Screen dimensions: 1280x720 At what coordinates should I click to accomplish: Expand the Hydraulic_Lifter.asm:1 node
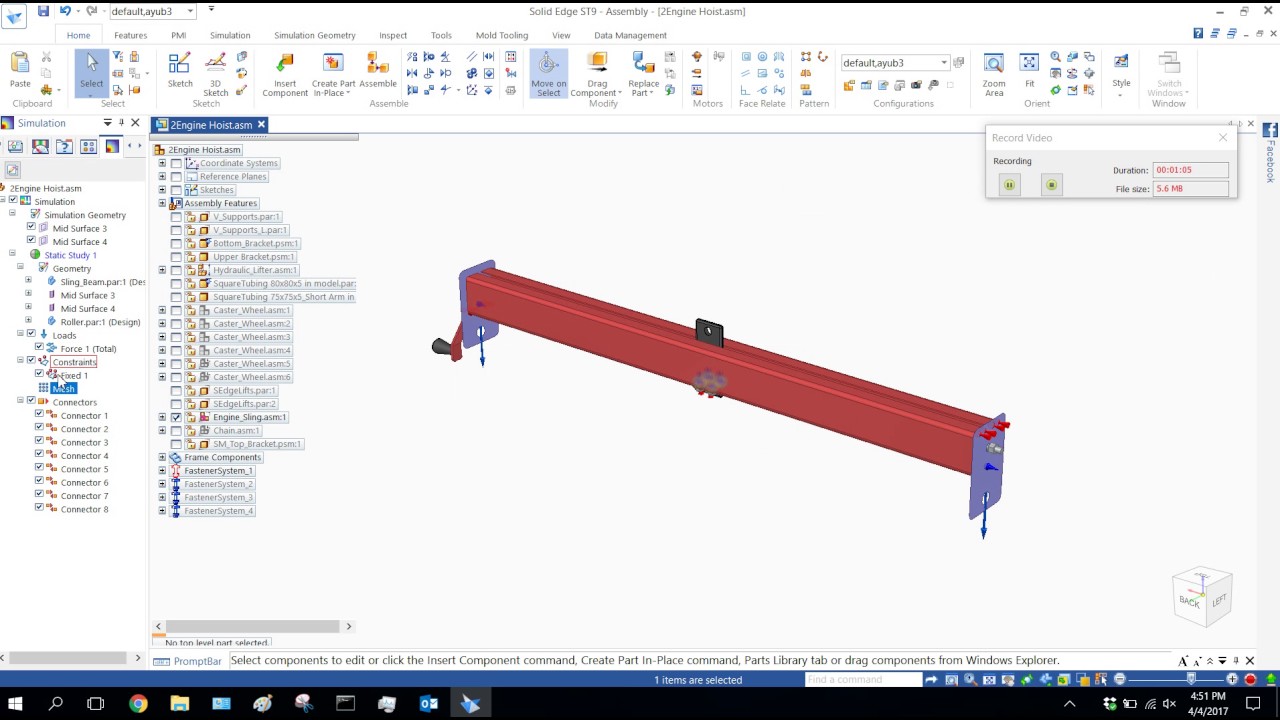click(x=162, y=270)
